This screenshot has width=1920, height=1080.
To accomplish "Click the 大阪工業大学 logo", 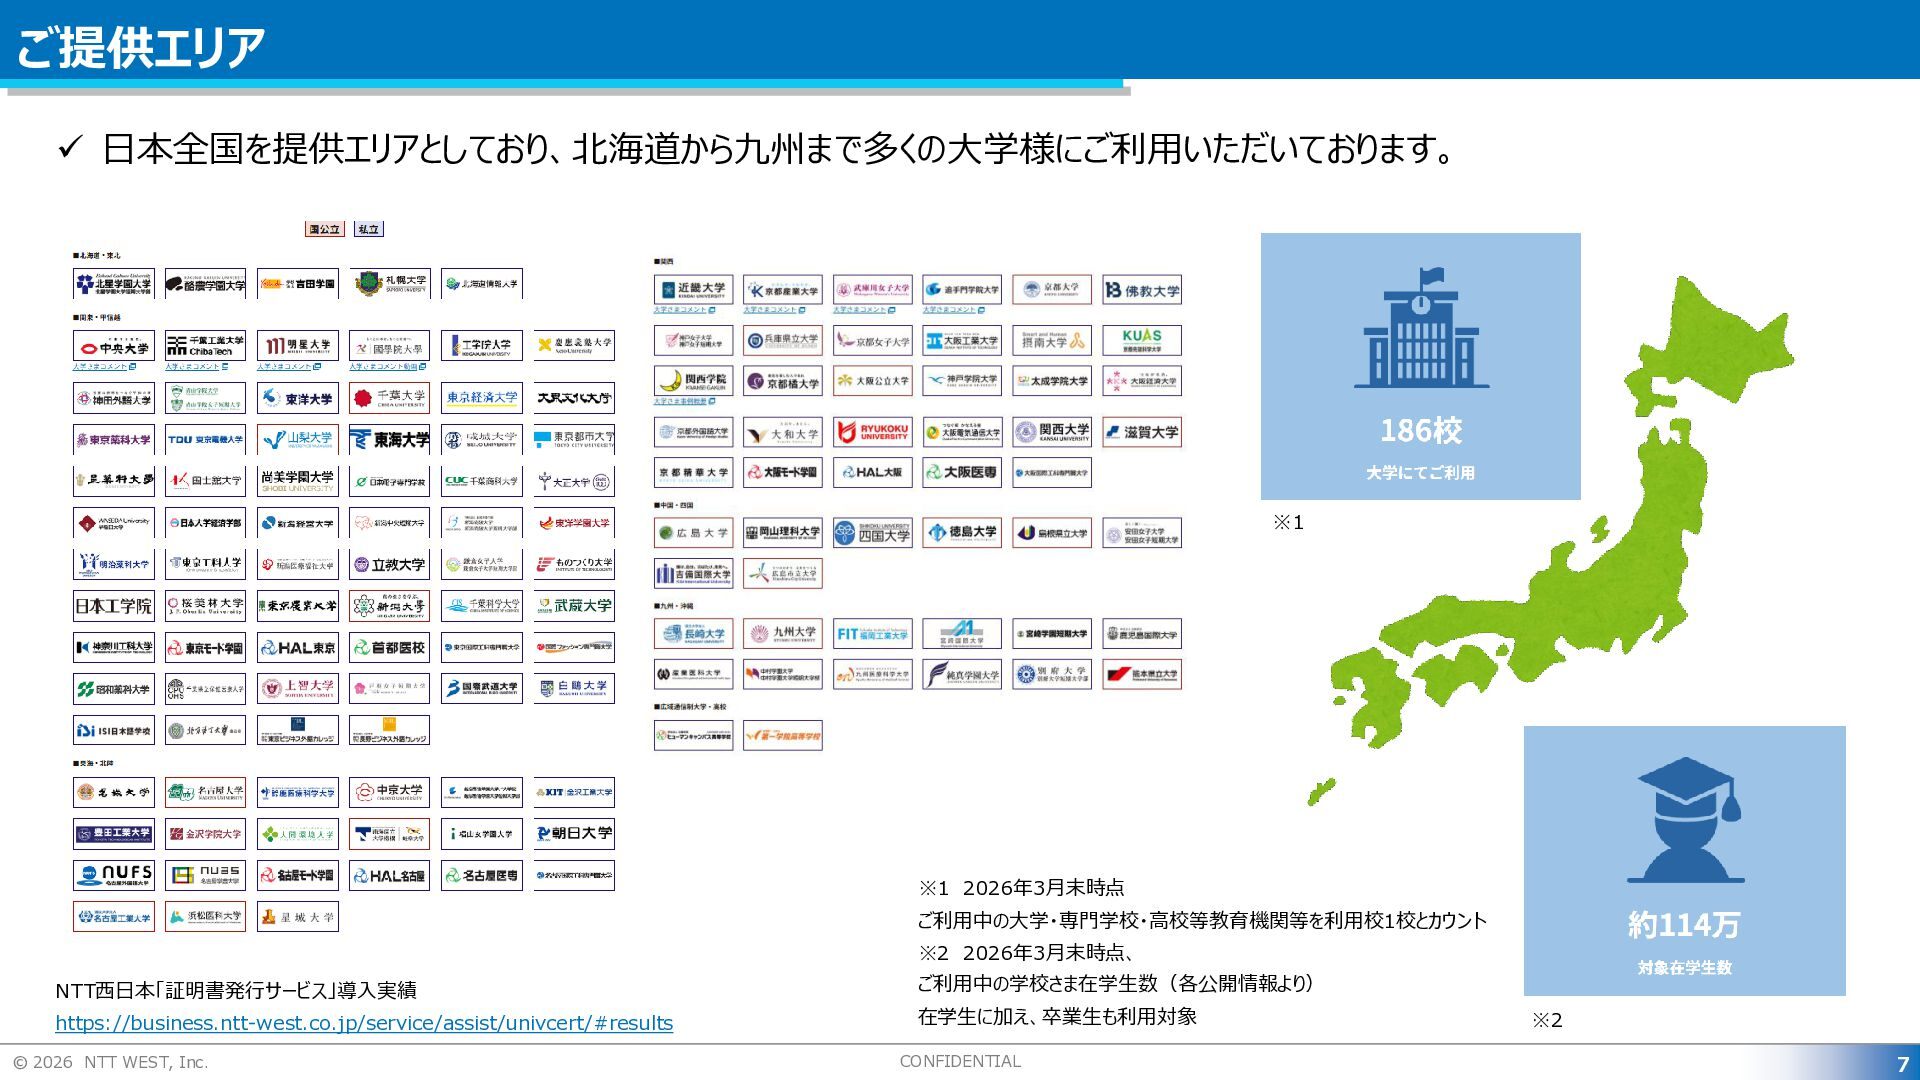I will 962,340.
